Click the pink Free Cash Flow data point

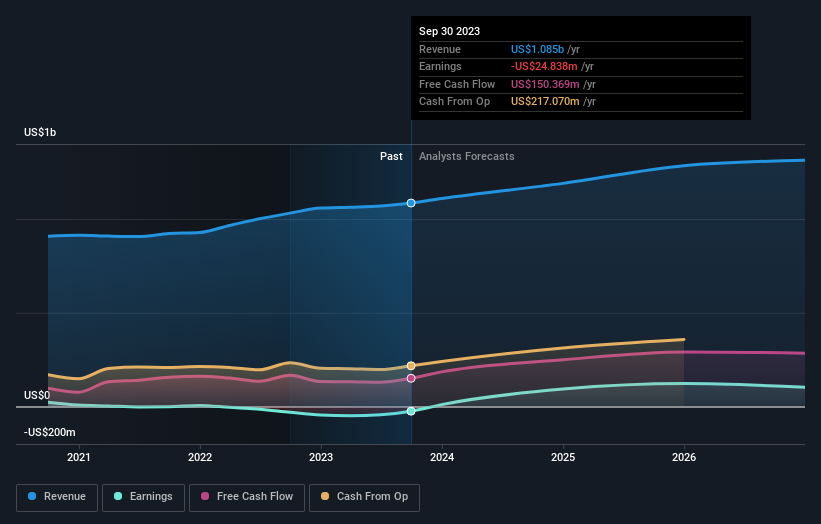tap(411, 378)
